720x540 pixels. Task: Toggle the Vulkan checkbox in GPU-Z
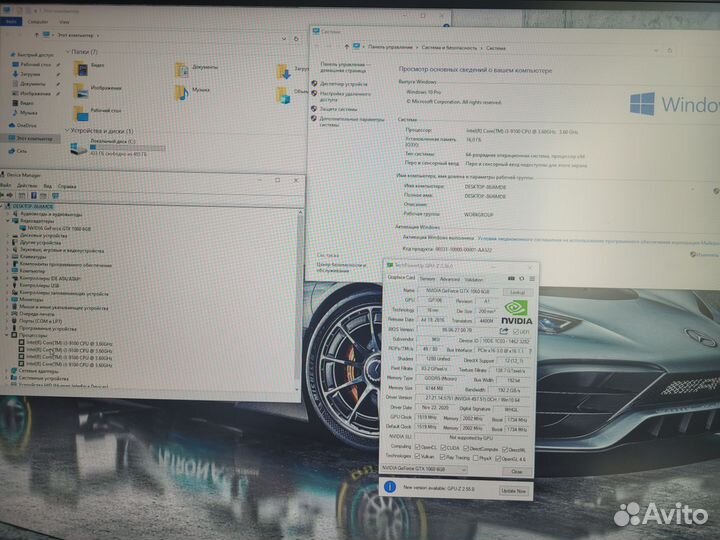click(417, 456)
